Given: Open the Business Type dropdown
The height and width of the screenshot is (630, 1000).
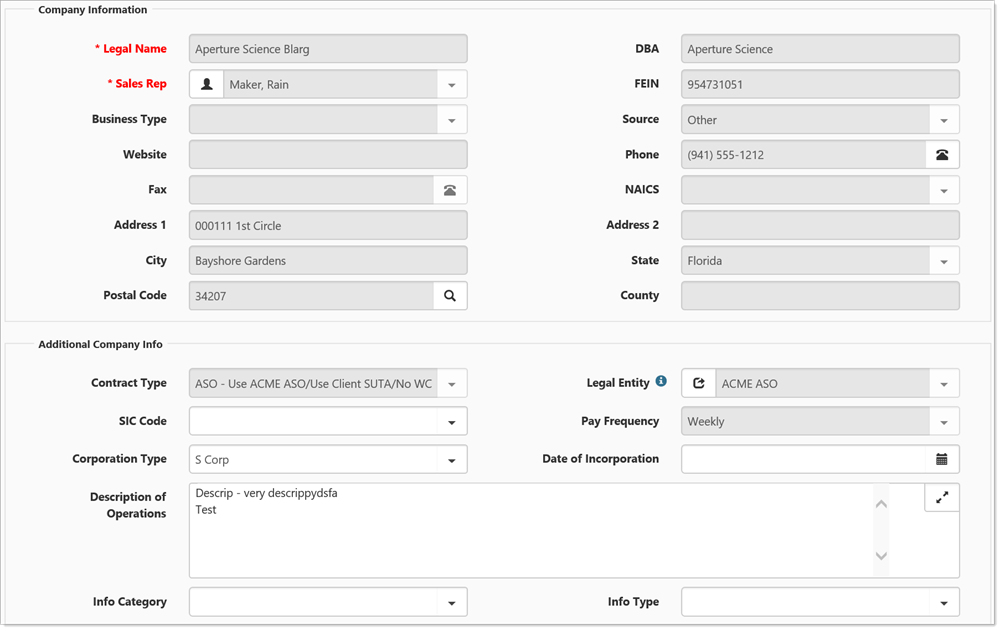Looking at the screenshot, I should tap(451, 120).
